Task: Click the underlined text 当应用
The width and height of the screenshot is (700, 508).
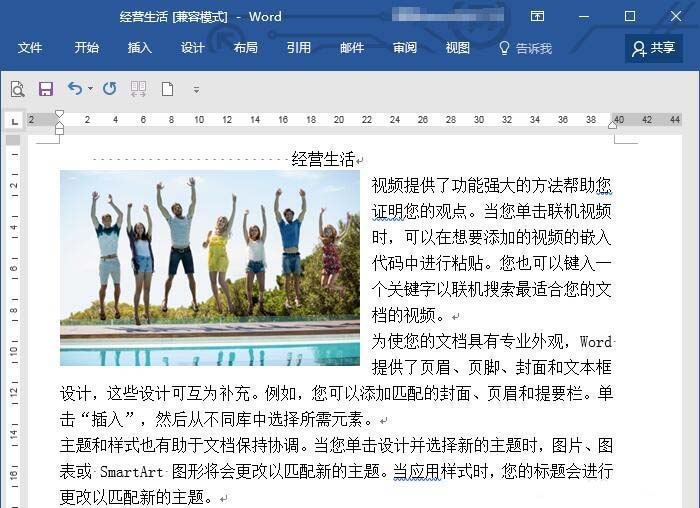Action: [x=417, y=471]
